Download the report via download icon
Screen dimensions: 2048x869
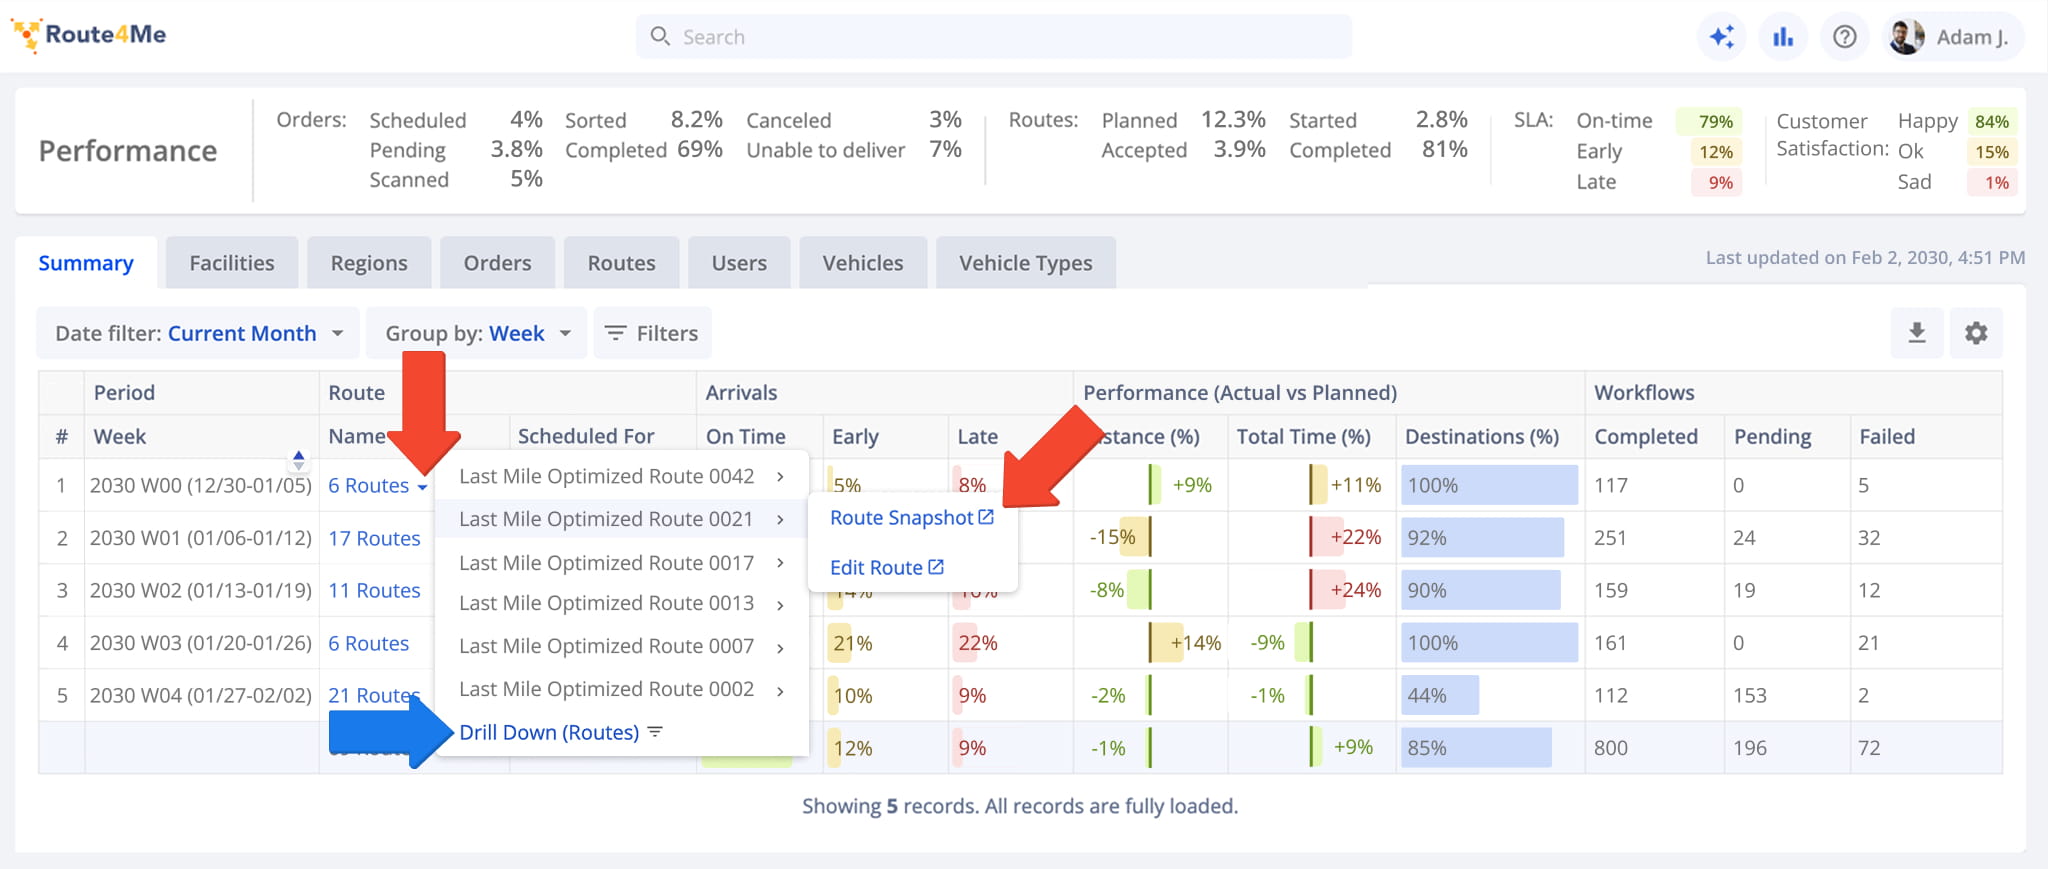(x=1917, y=333)
